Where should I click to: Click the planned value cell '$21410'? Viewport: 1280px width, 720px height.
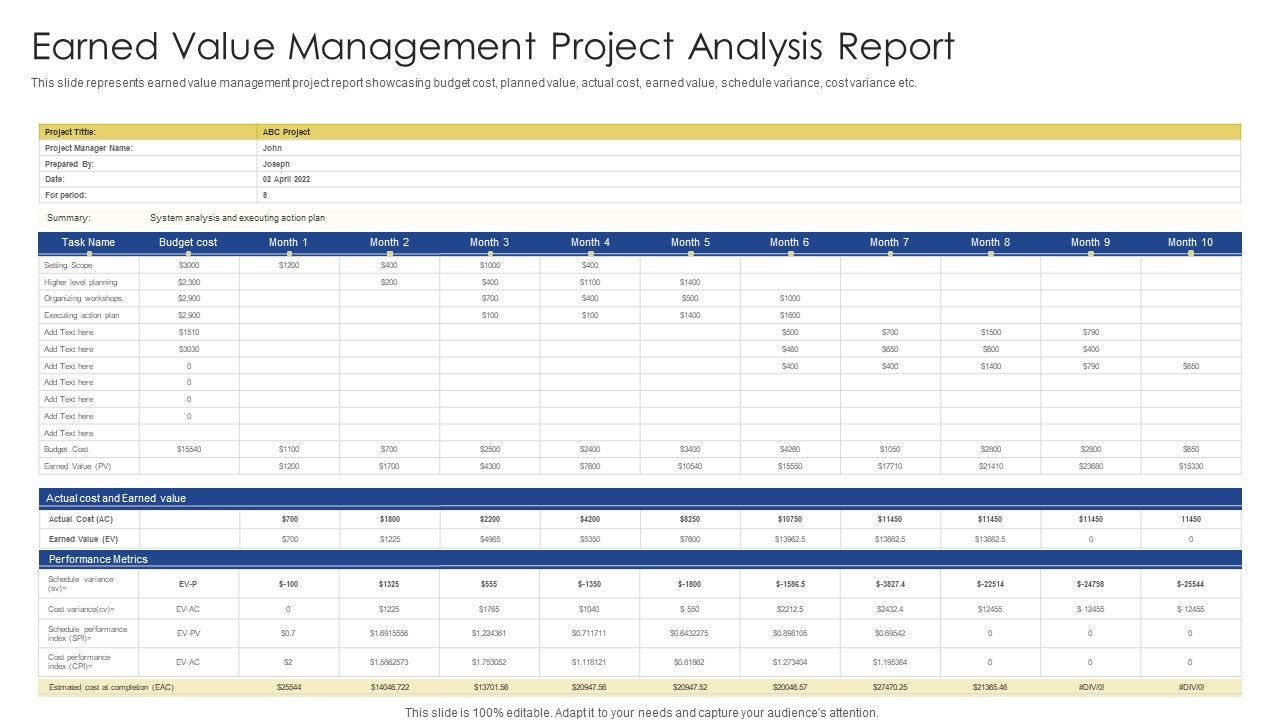990,466
